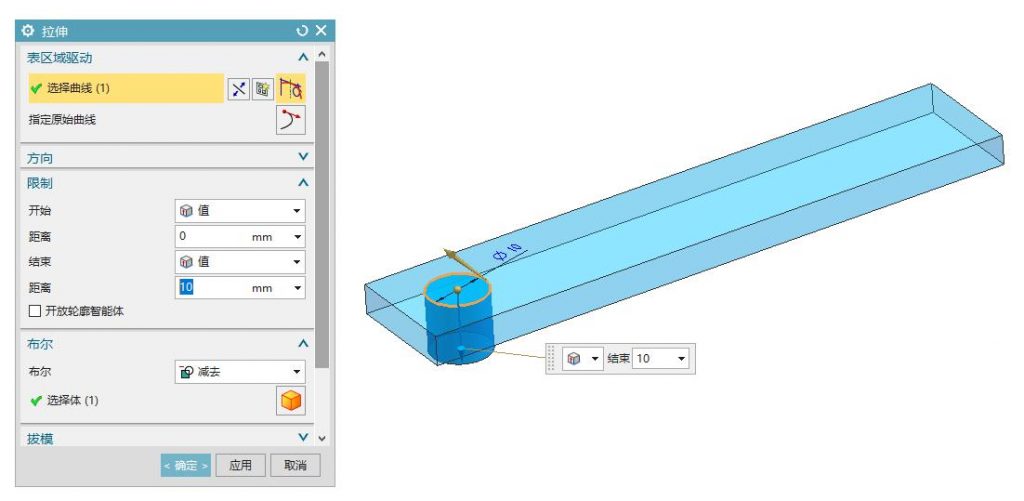Click the reverse direction icon beside 选择曲线
This screenshot has width=1024, height=501.
coord(240,89)
